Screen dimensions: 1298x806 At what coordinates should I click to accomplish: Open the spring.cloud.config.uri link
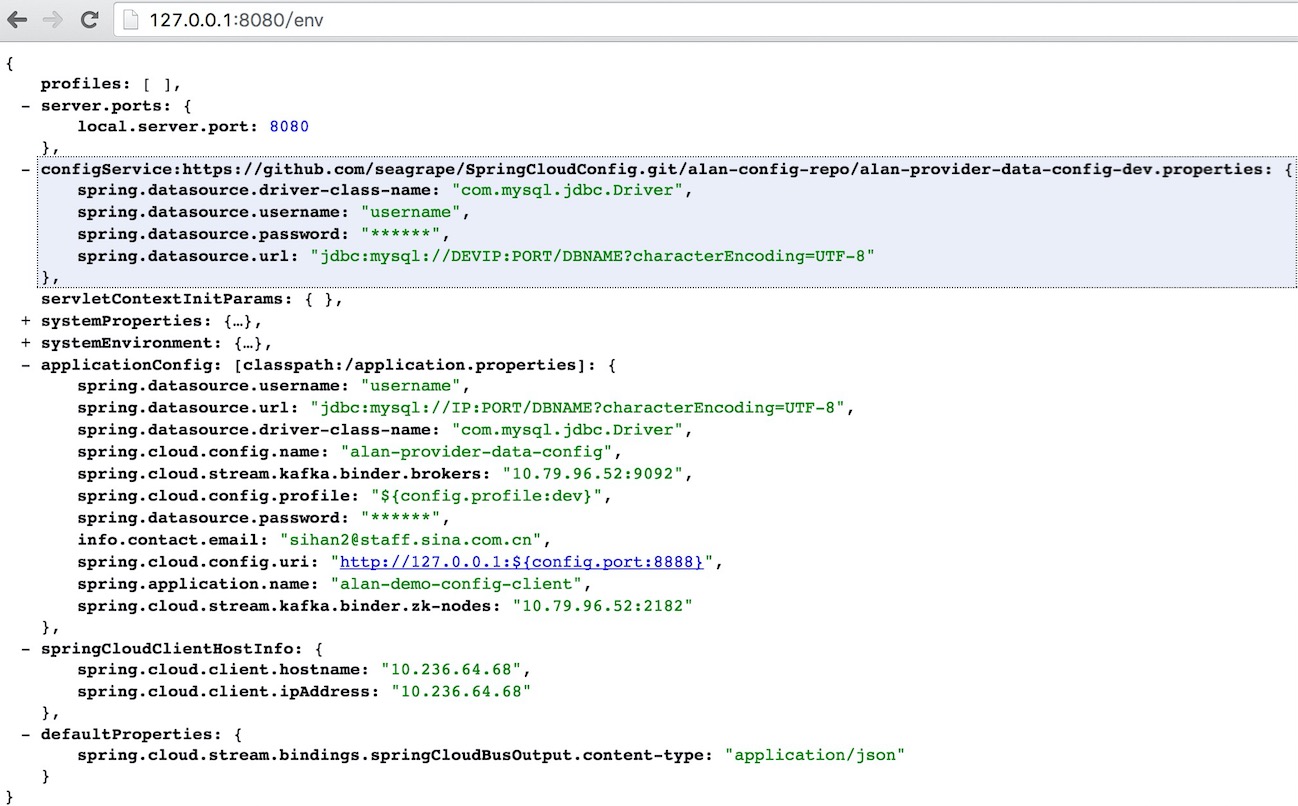point(523,562)
